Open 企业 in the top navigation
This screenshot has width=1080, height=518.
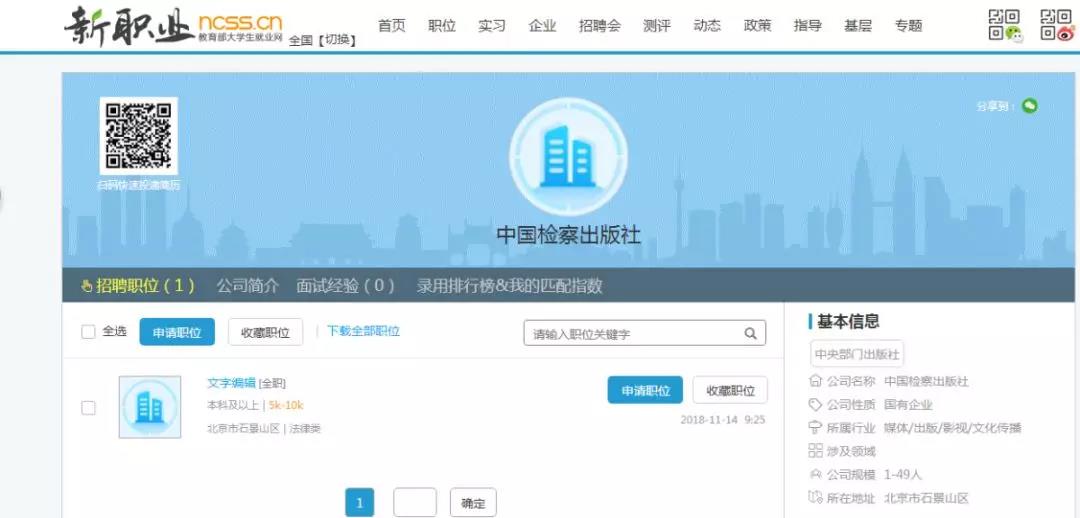[x=542, y=26]
